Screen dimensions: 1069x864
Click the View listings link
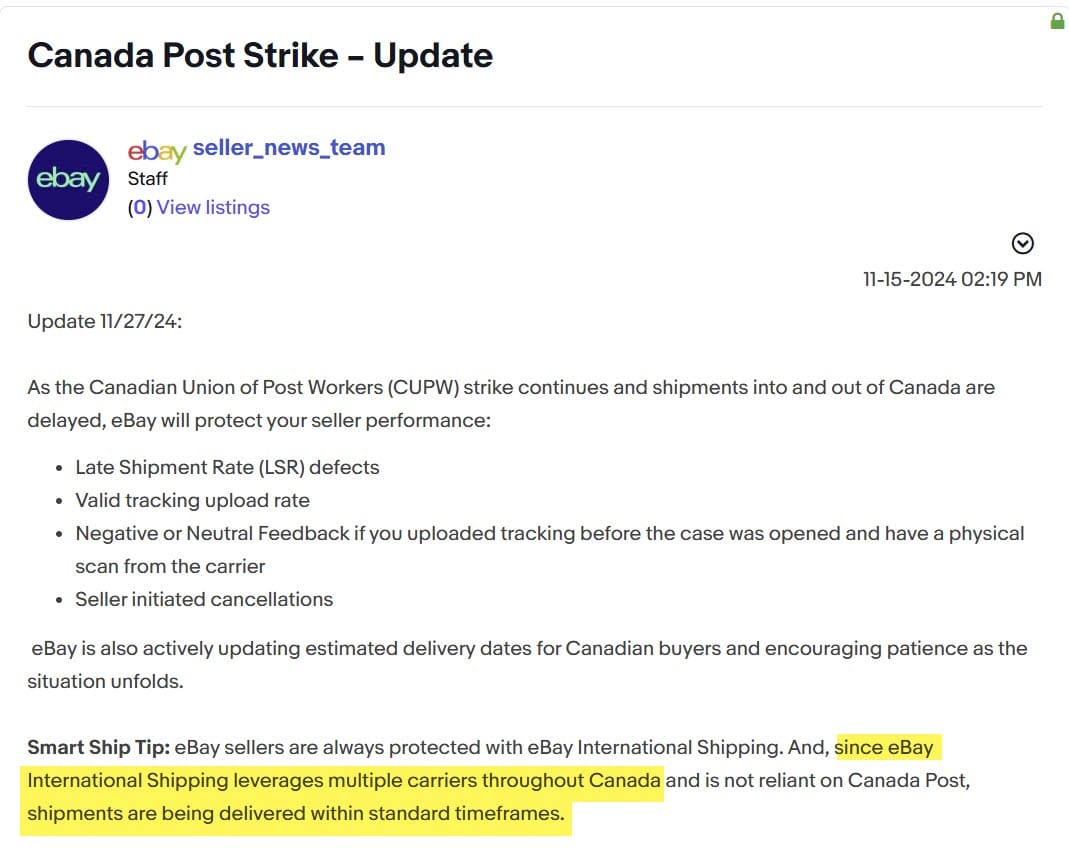click(x=213, y=207)
